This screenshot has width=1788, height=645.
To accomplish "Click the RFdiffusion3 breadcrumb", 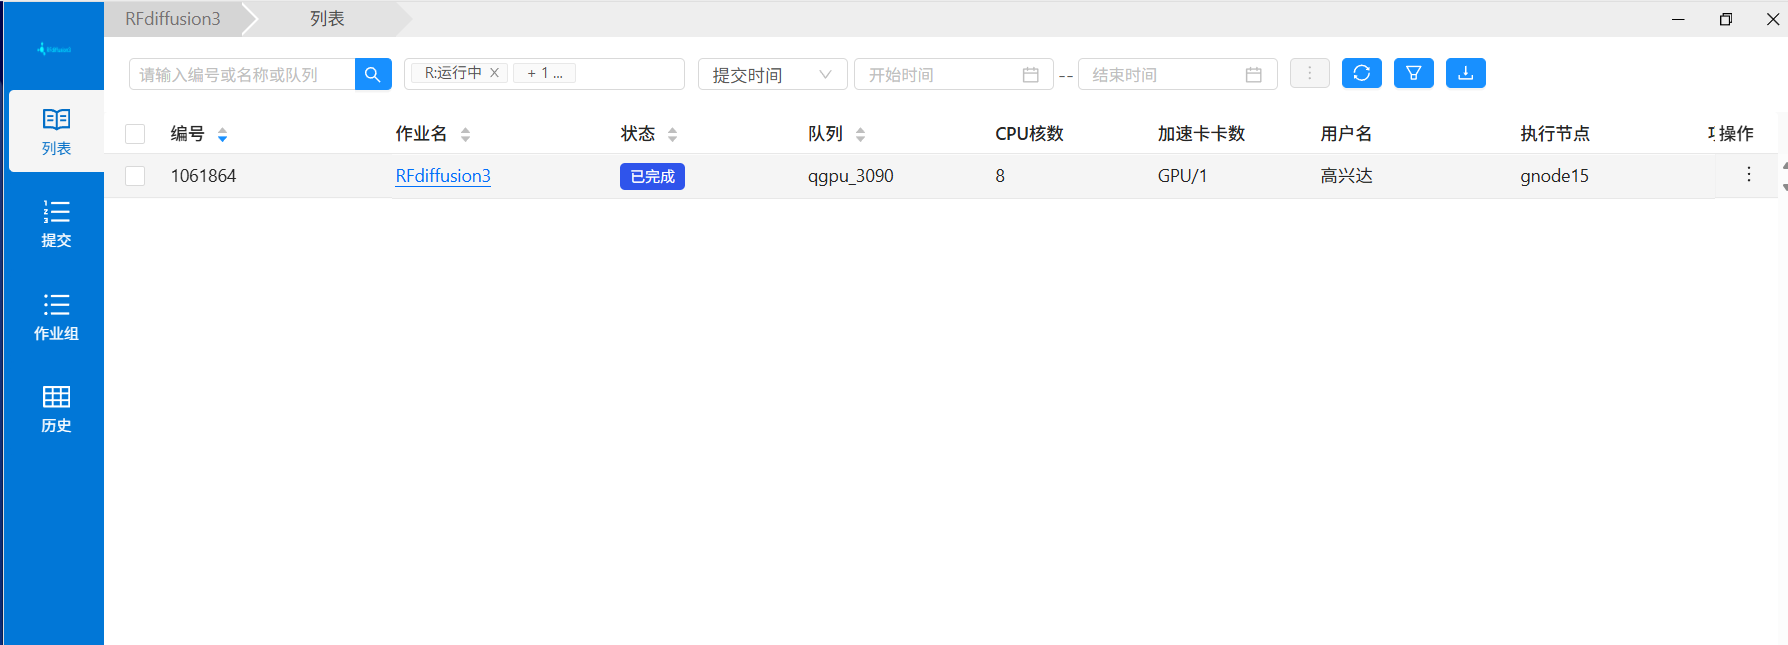I will (x=173, y=19).
